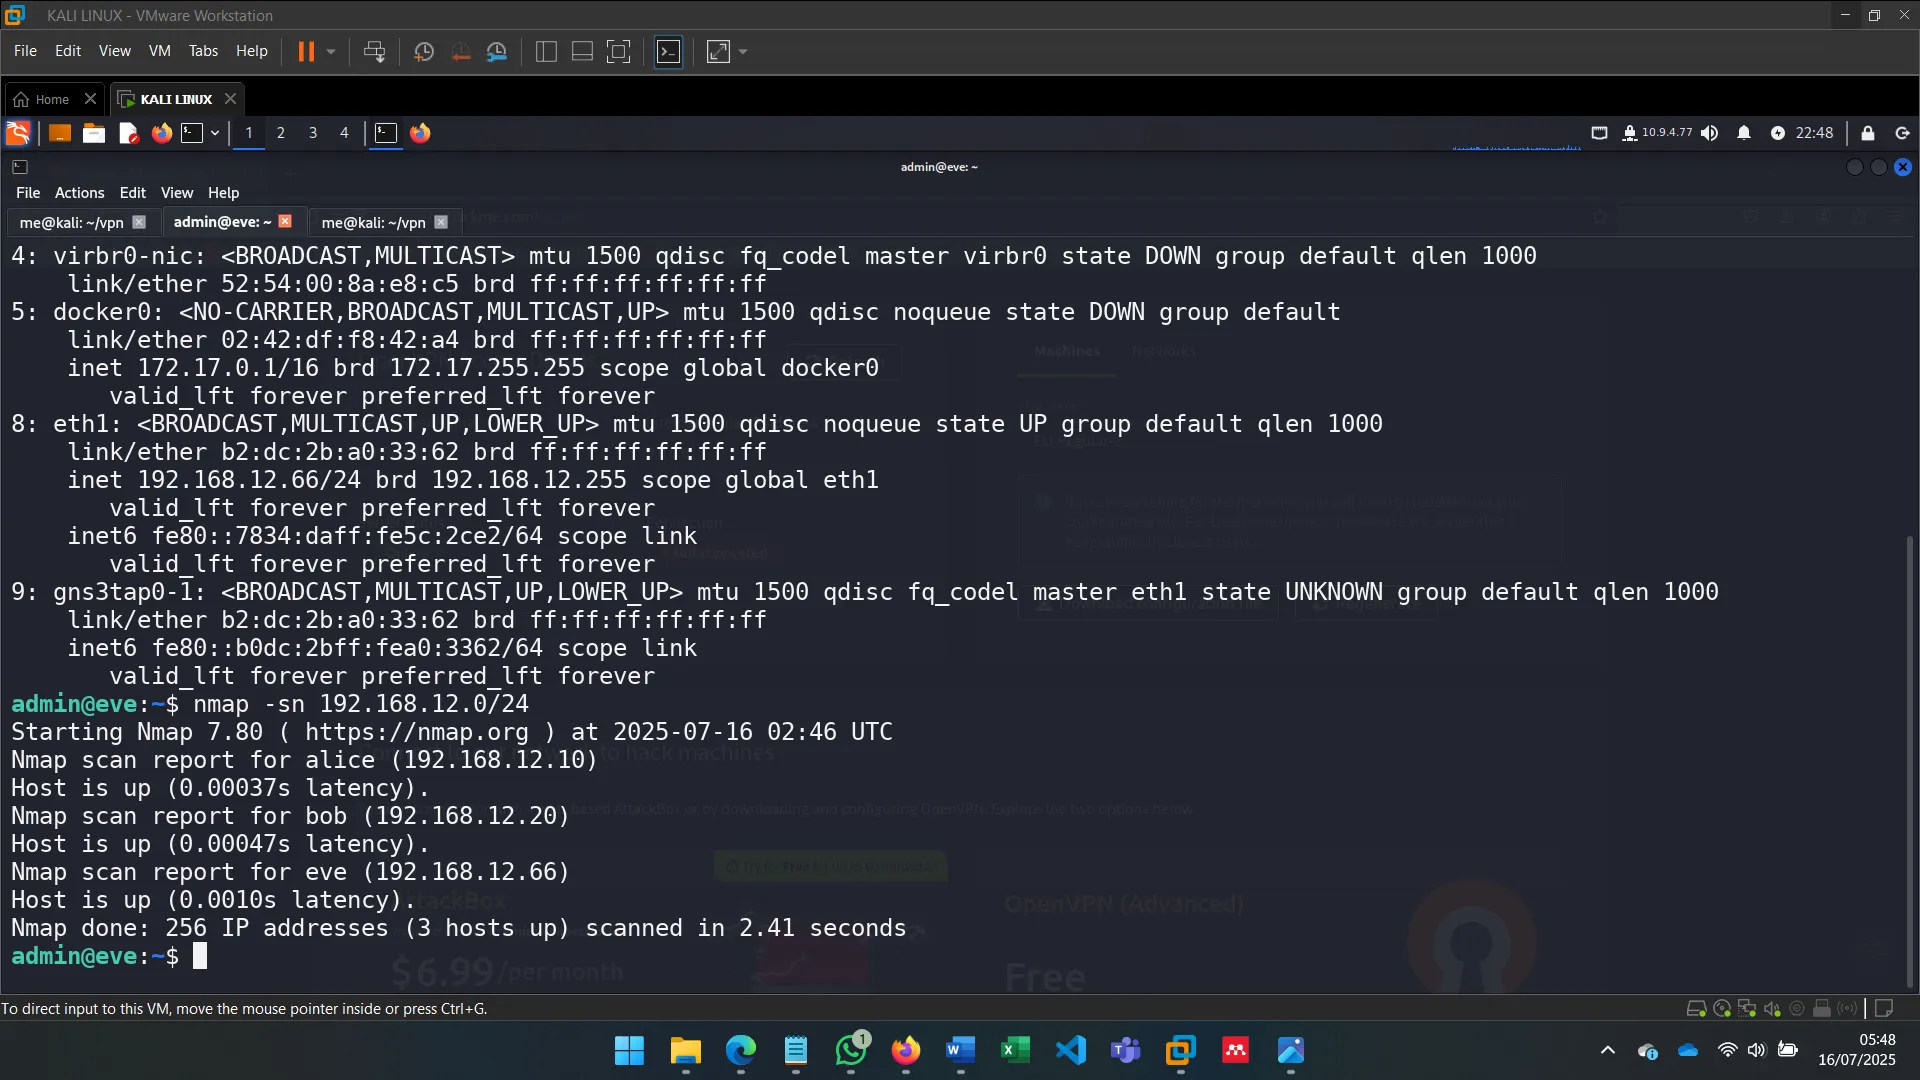Toggle the VM console view button

[x=668, y=51]
